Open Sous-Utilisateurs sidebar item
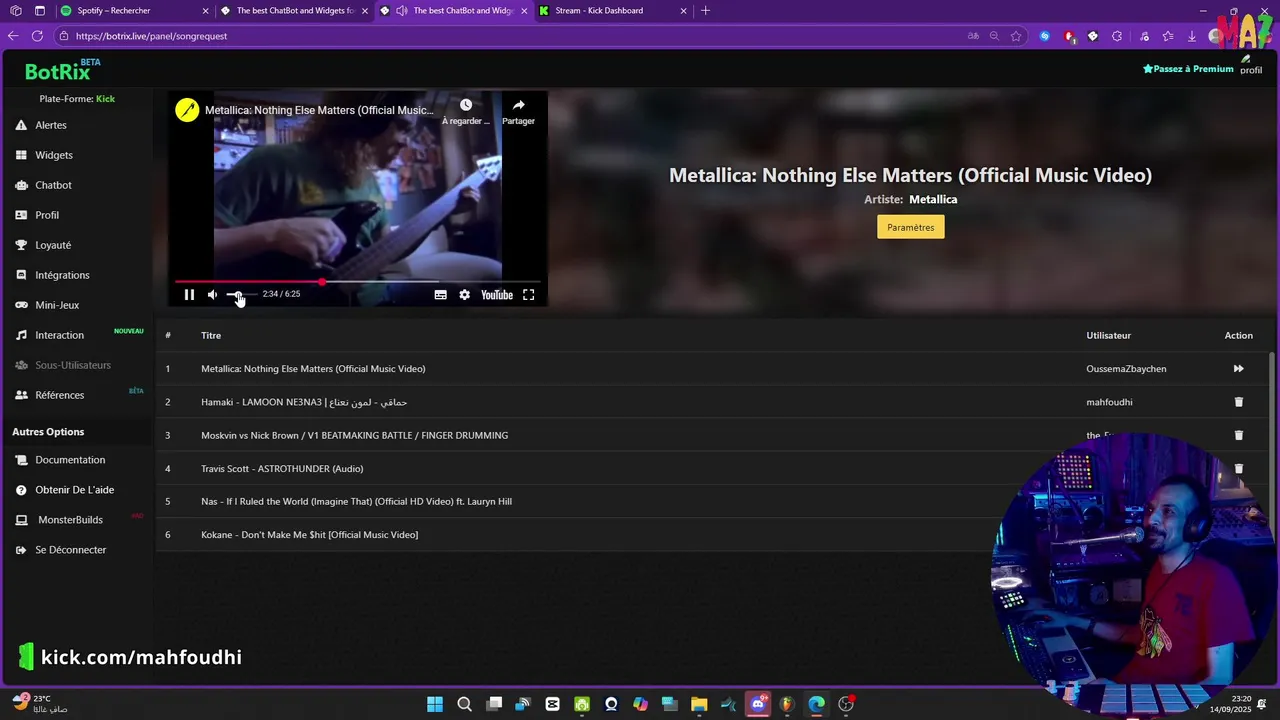This screenshot has width=1280, height=720. coord(72,365)
